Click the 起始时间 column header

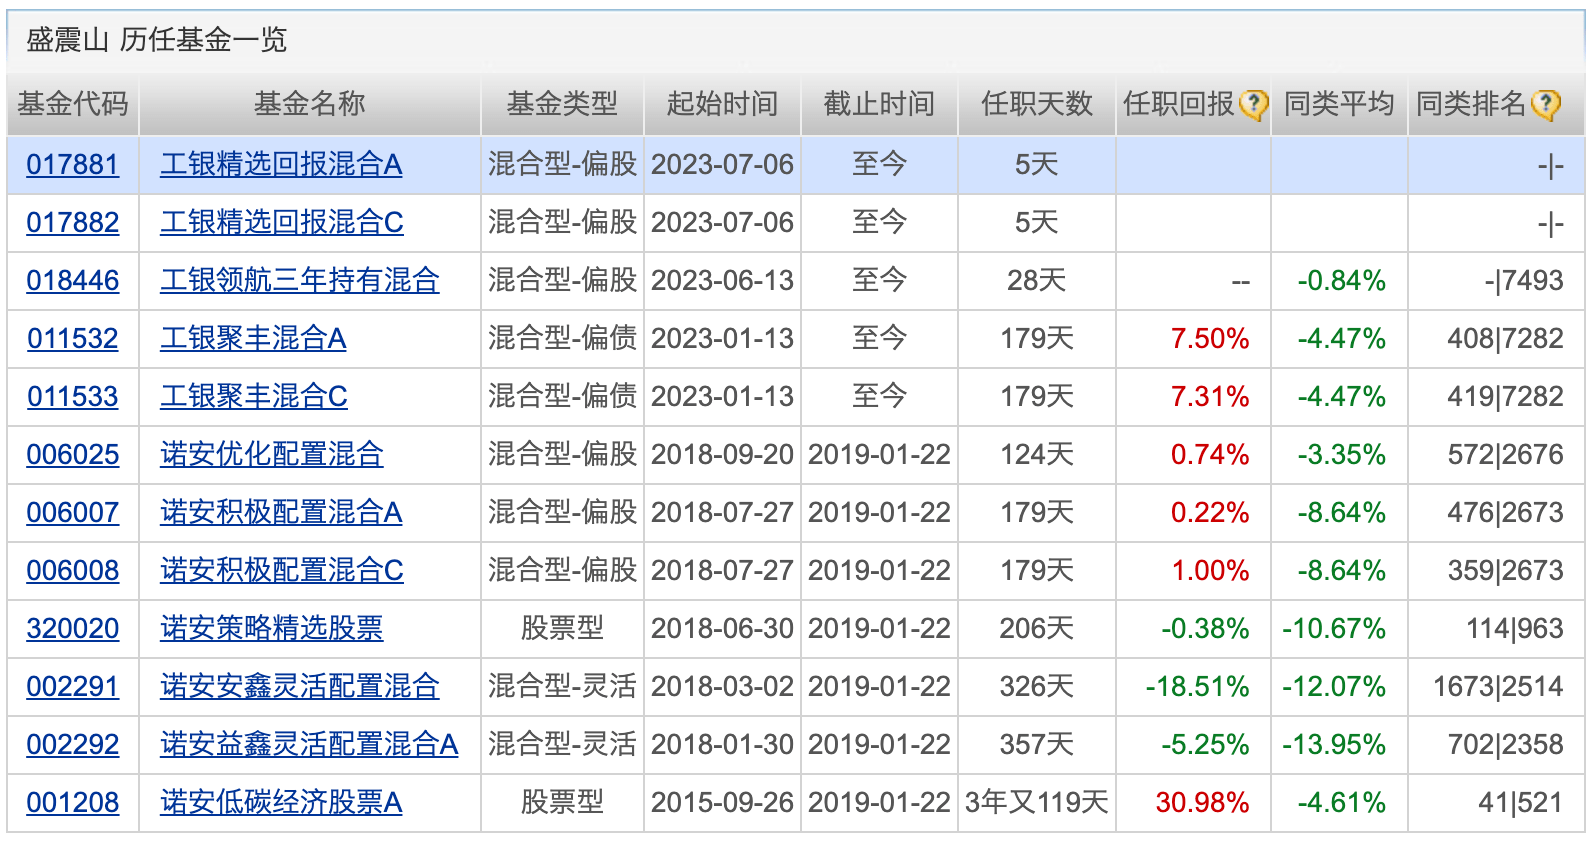pyautogui.click(x=722, y=104)
